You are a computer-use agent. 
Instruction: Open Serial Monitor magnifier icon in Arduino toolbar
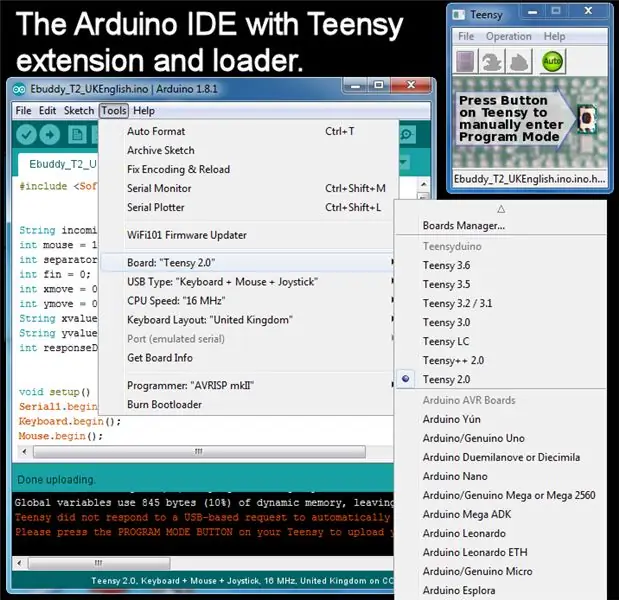click(406, 135)
